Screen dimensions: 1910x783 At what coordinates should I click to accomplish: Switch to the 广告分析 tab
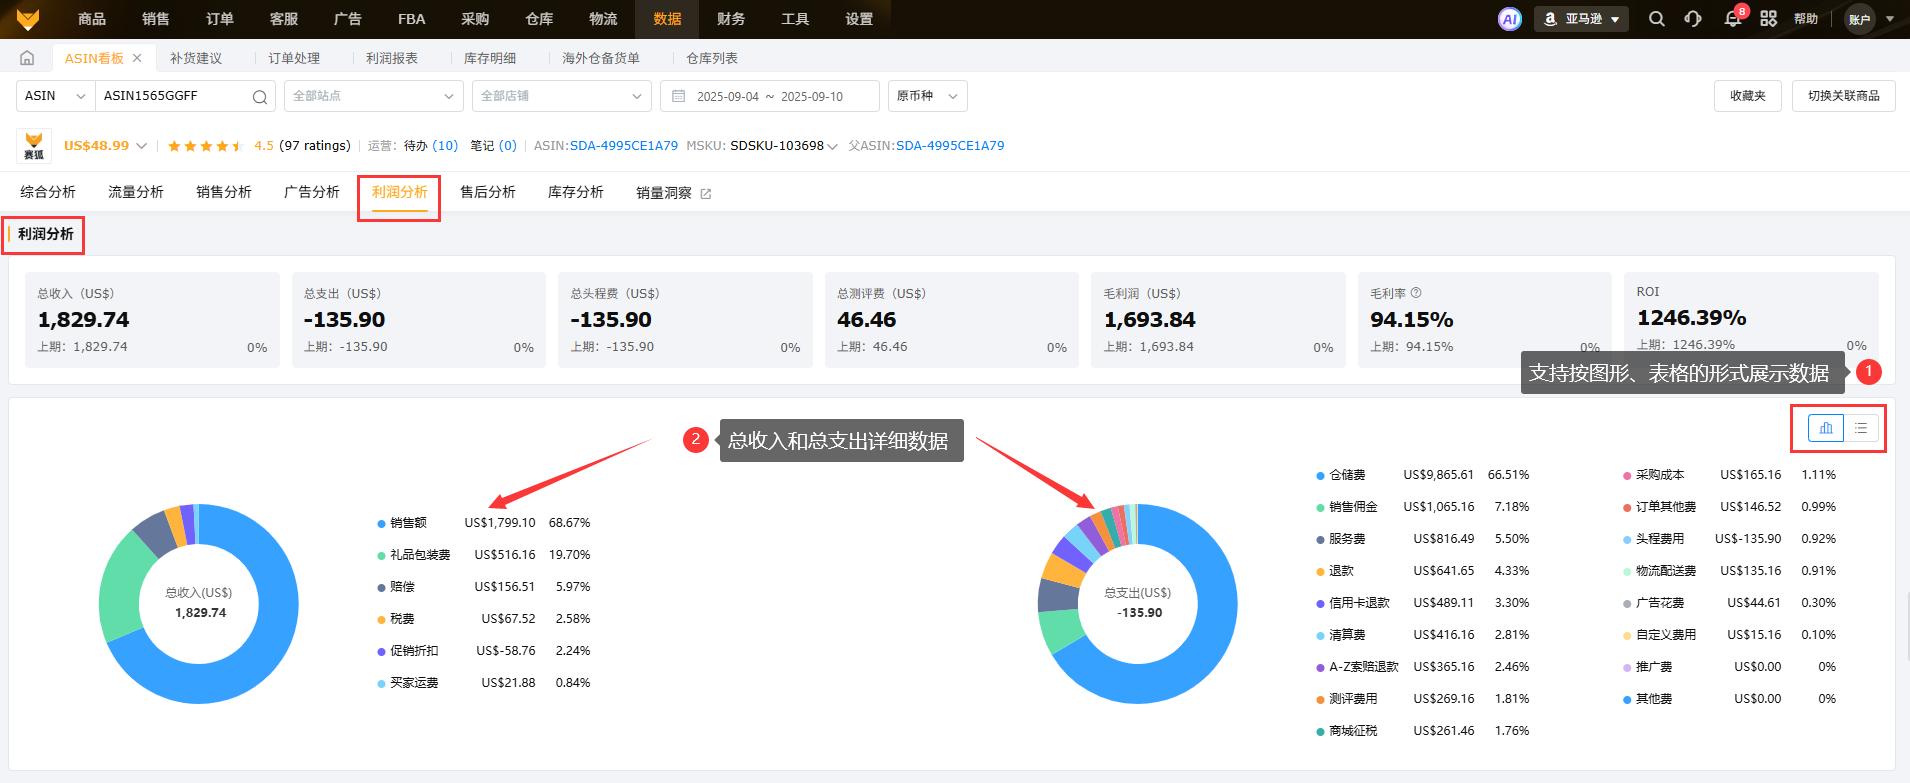coord(311,192)
